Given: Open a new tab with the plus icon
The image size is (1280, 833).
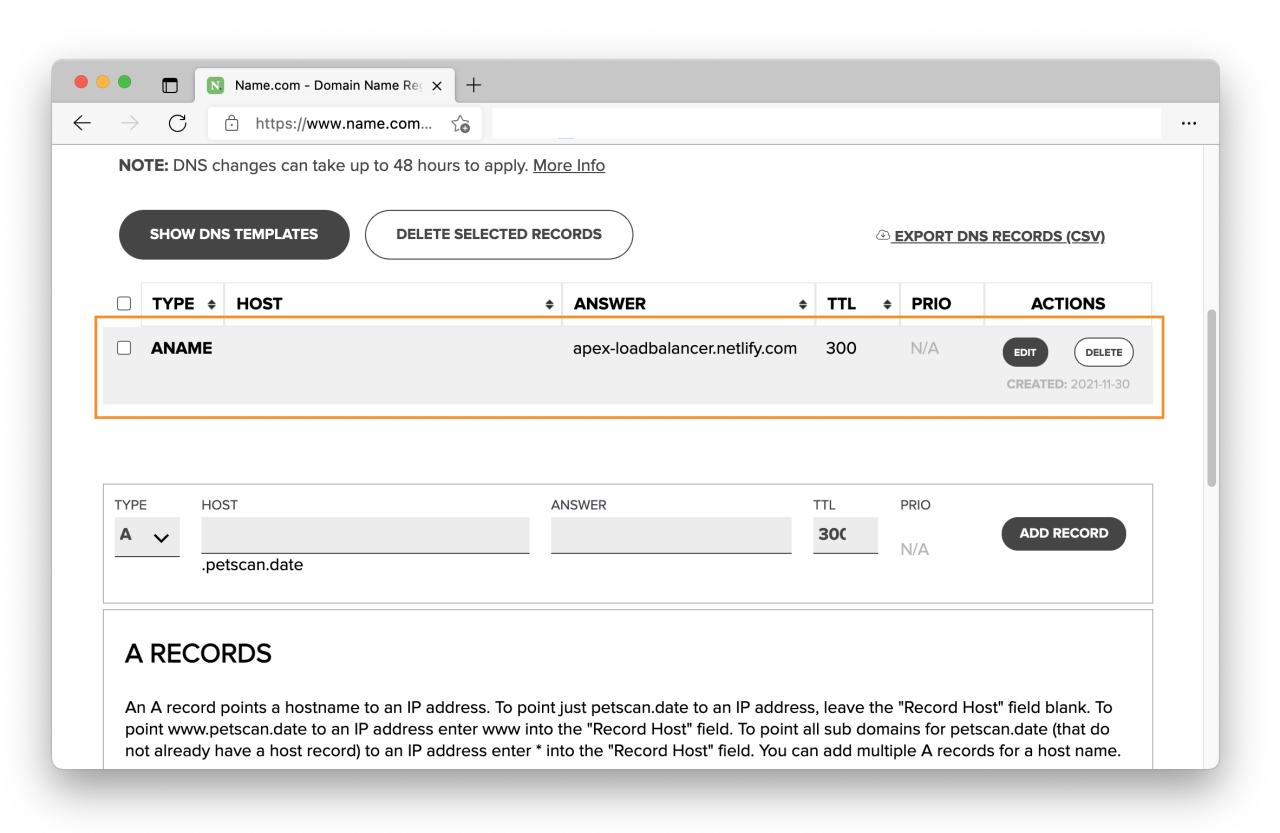Looking at the screenshot, I should [473, 84].
